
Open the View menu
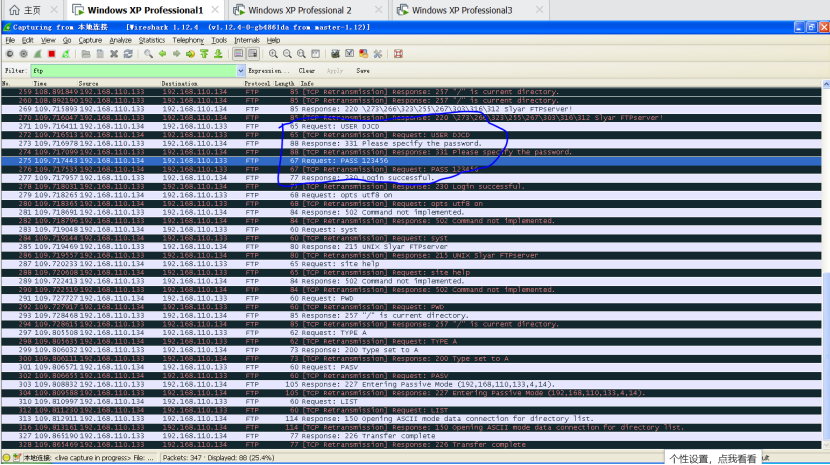pos(48,40)
